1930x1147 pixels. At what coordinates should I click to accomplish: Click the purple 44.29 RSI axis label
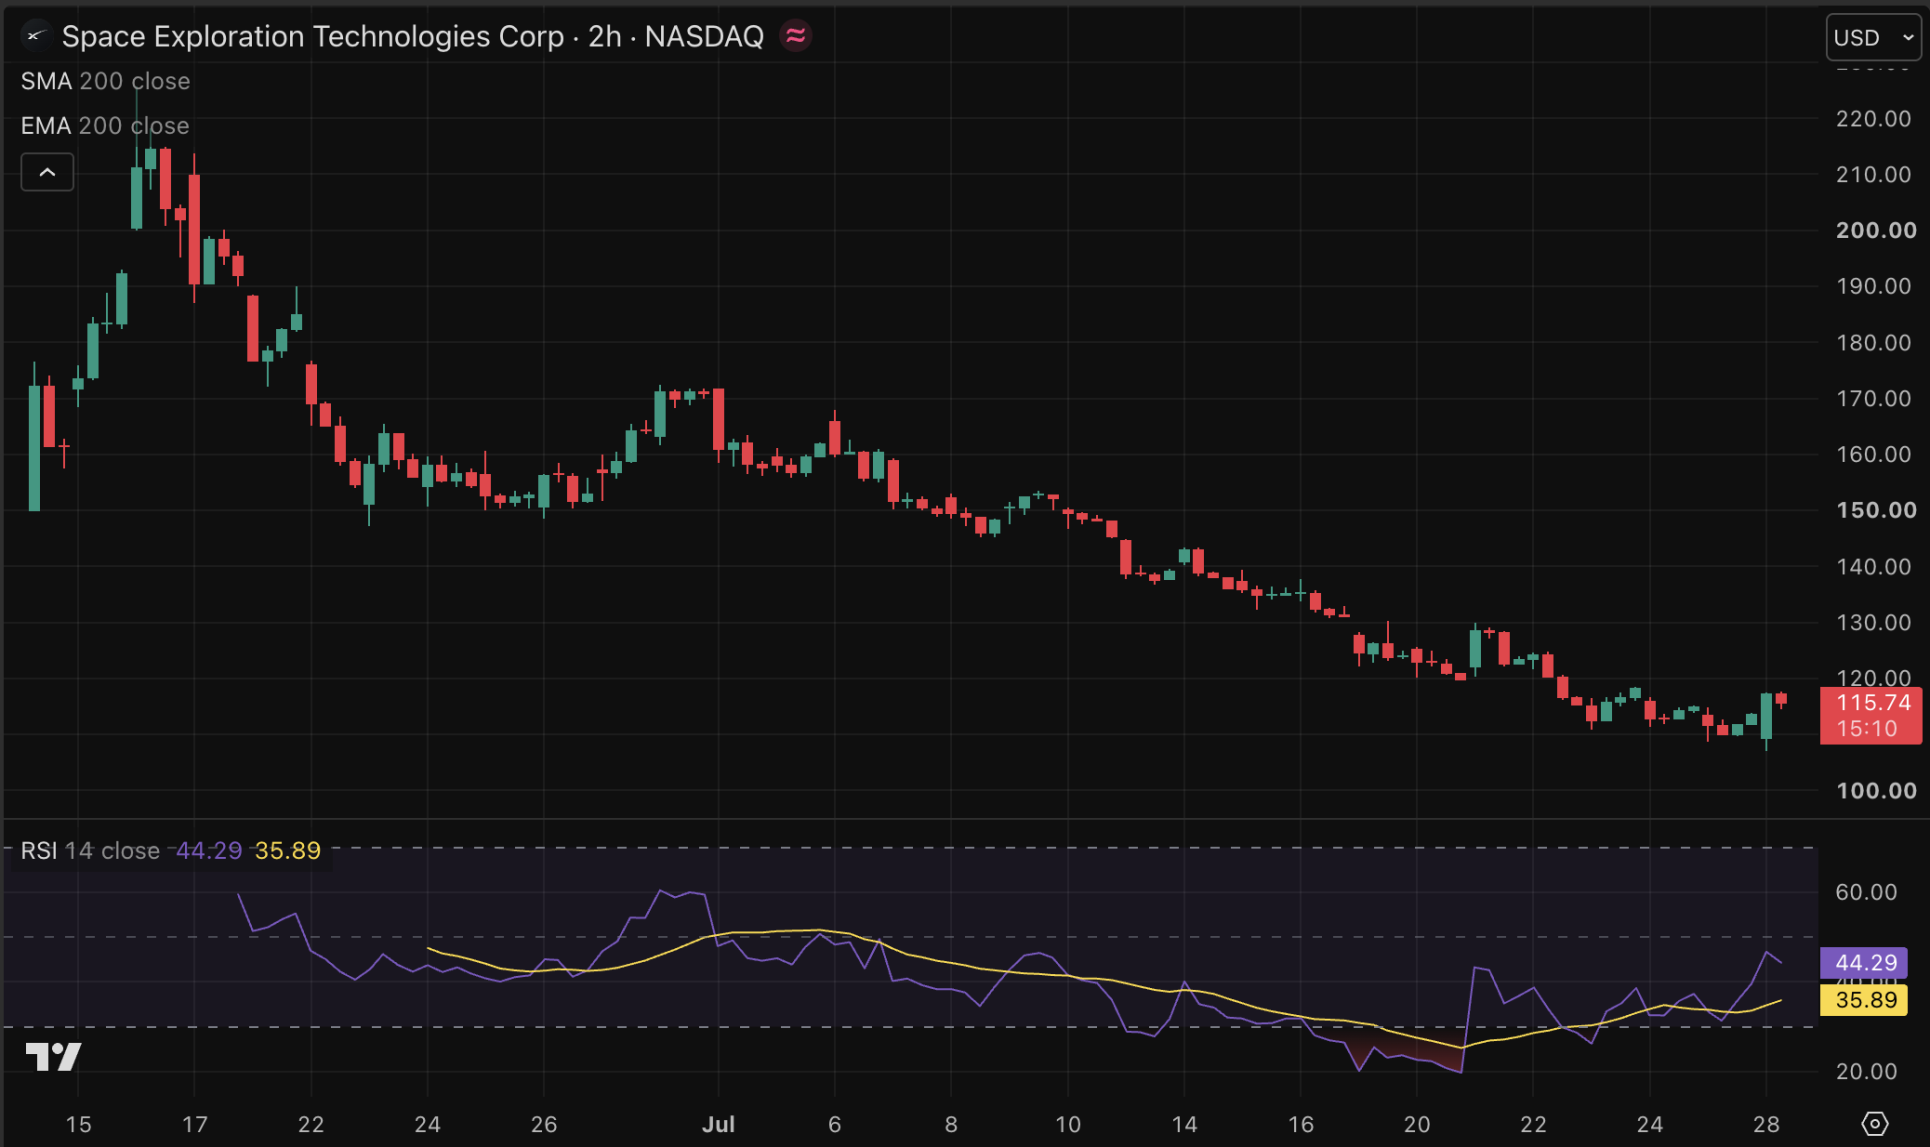pyautogui.click(x=1865, y=962)
